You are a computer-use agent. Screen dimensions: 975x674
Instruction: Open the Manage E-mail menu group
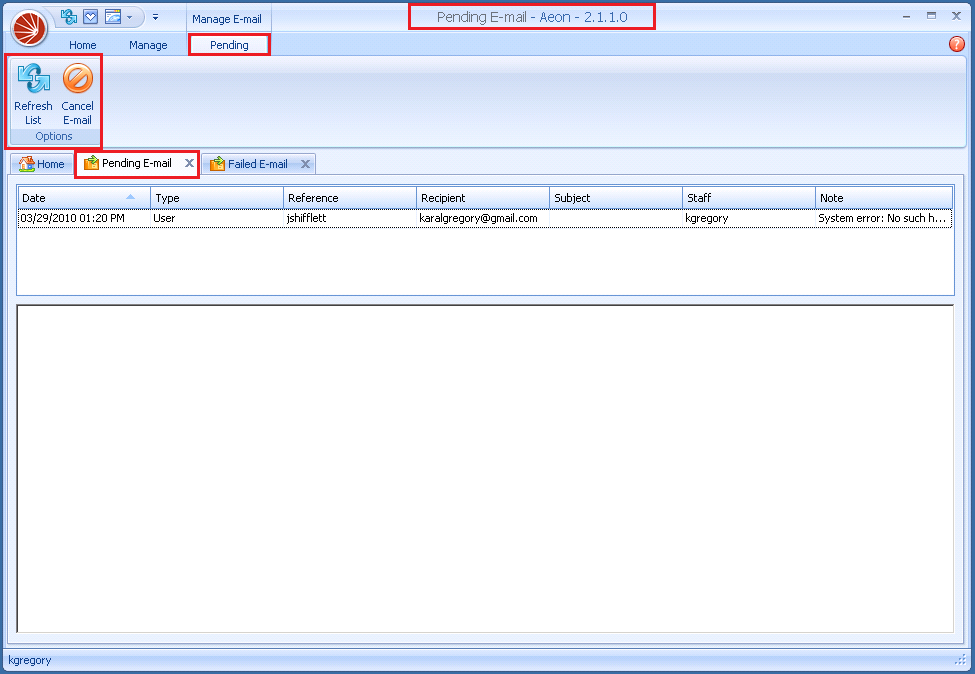pyautogui.click(x=228, y=18)
